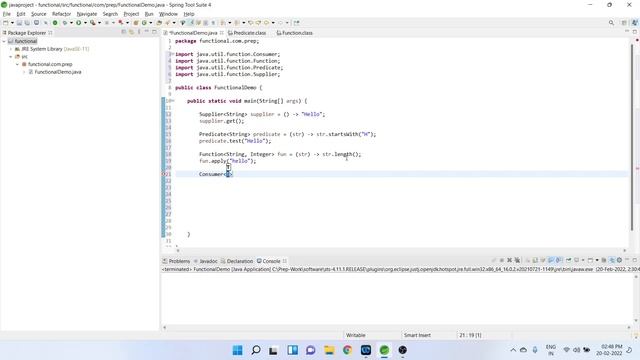Viewport: 640px width, 360px height.
Task: Switch to Function.class editor tab
Action: [295, 33]
